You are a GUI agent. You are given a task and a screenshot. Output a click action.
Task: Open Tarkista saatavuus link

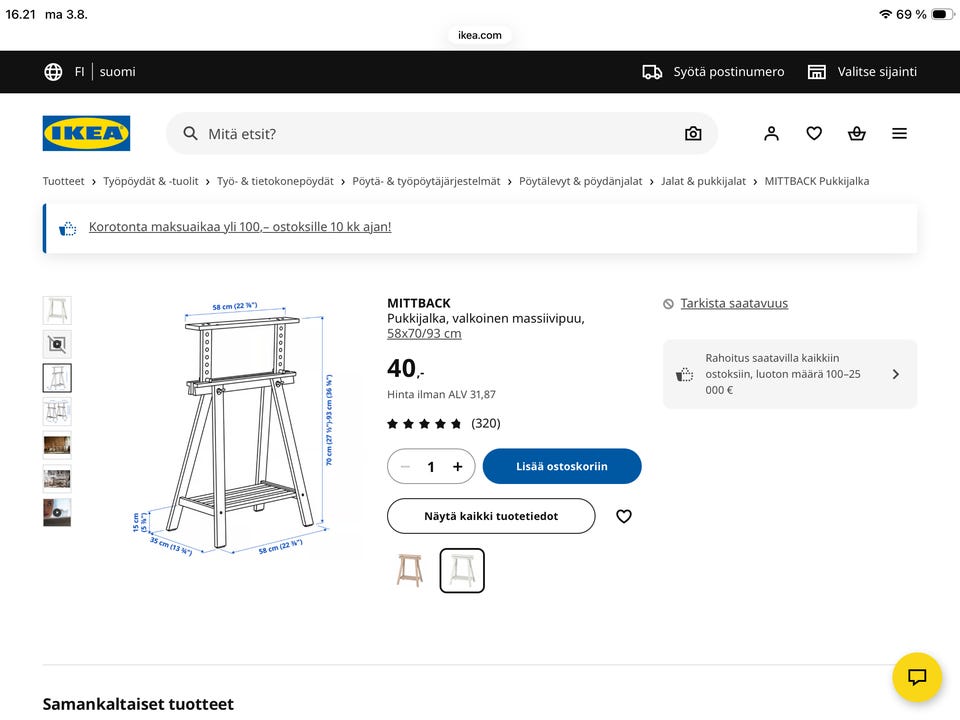point(734,303)
